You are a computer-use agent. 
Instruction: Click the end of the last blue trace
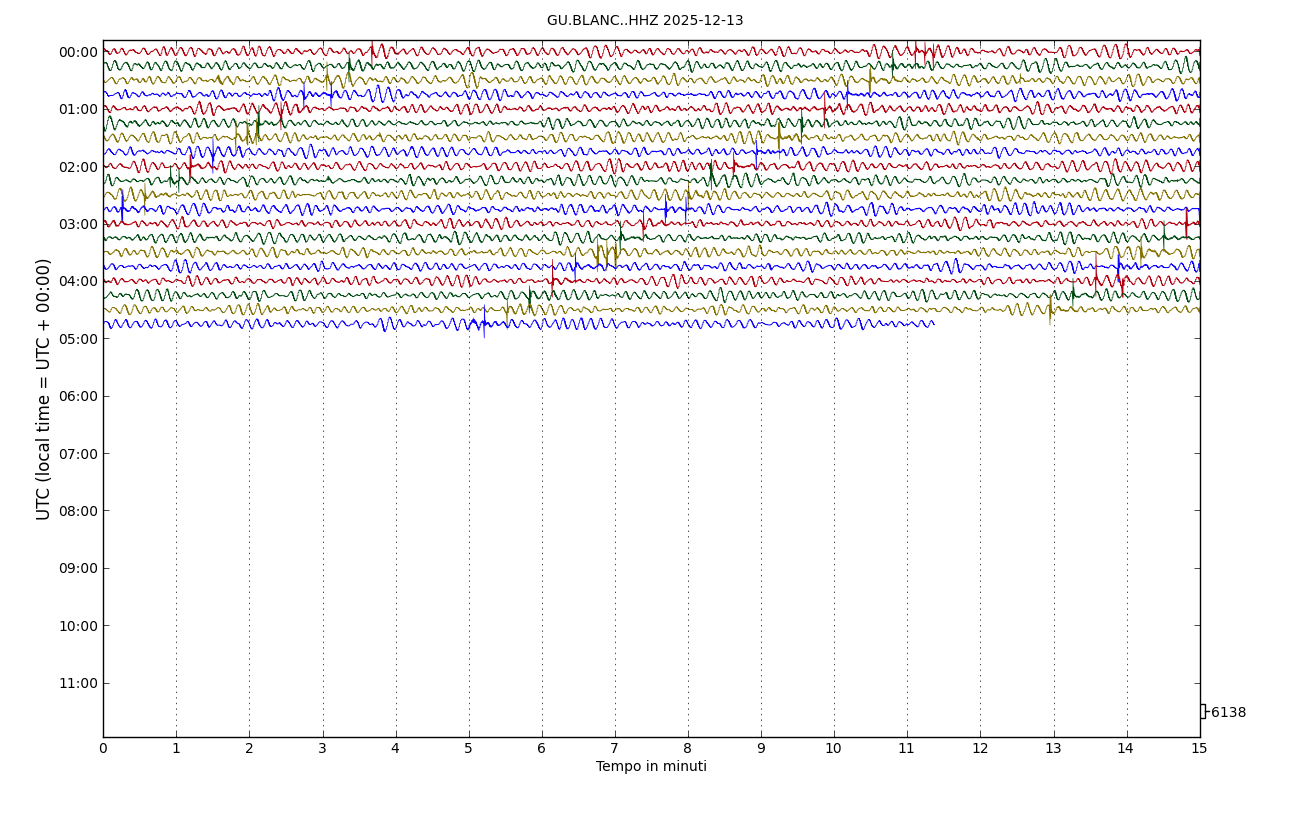click(933, 323)
